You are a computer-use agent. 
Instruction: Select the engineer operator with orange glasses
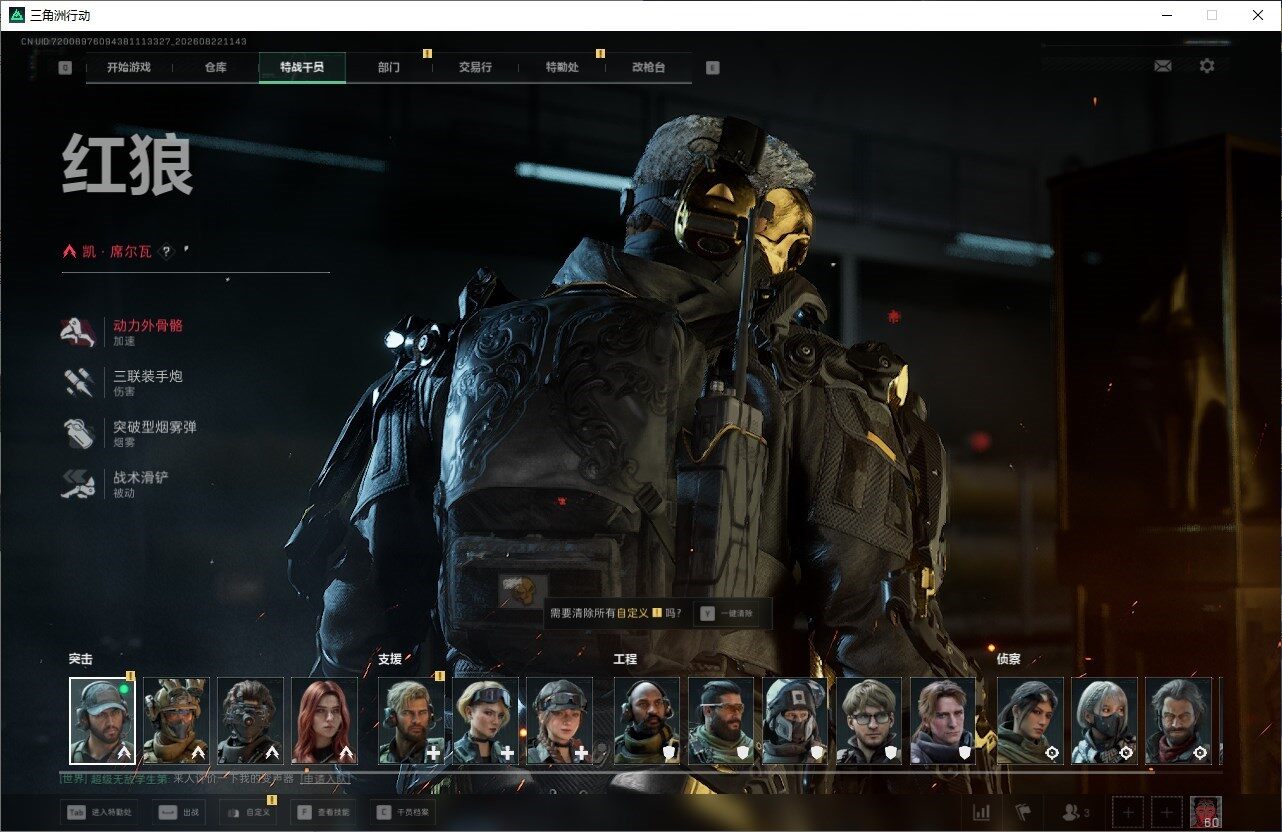(720, 721)
